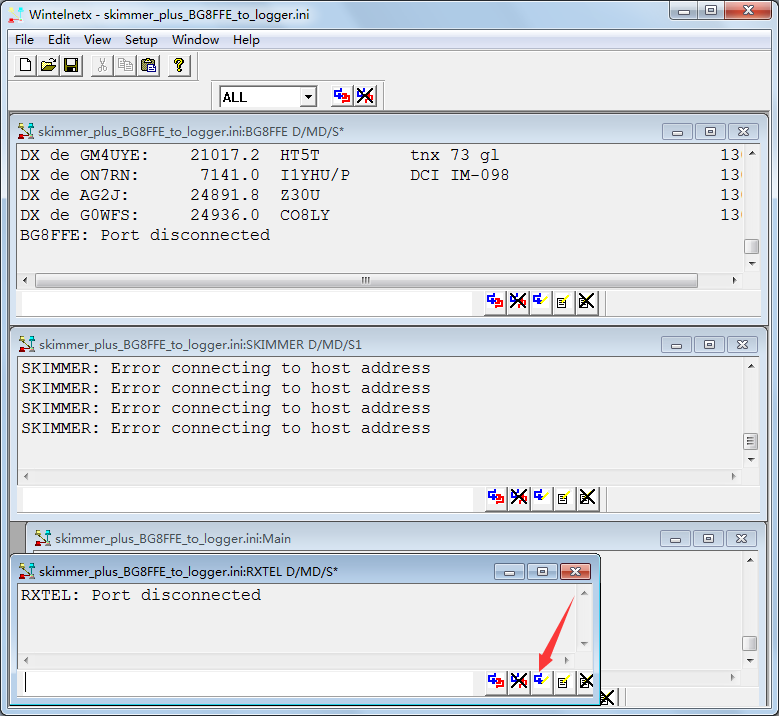Click the crossed-out notepad icon in BG8FFE window

[586, 302]
